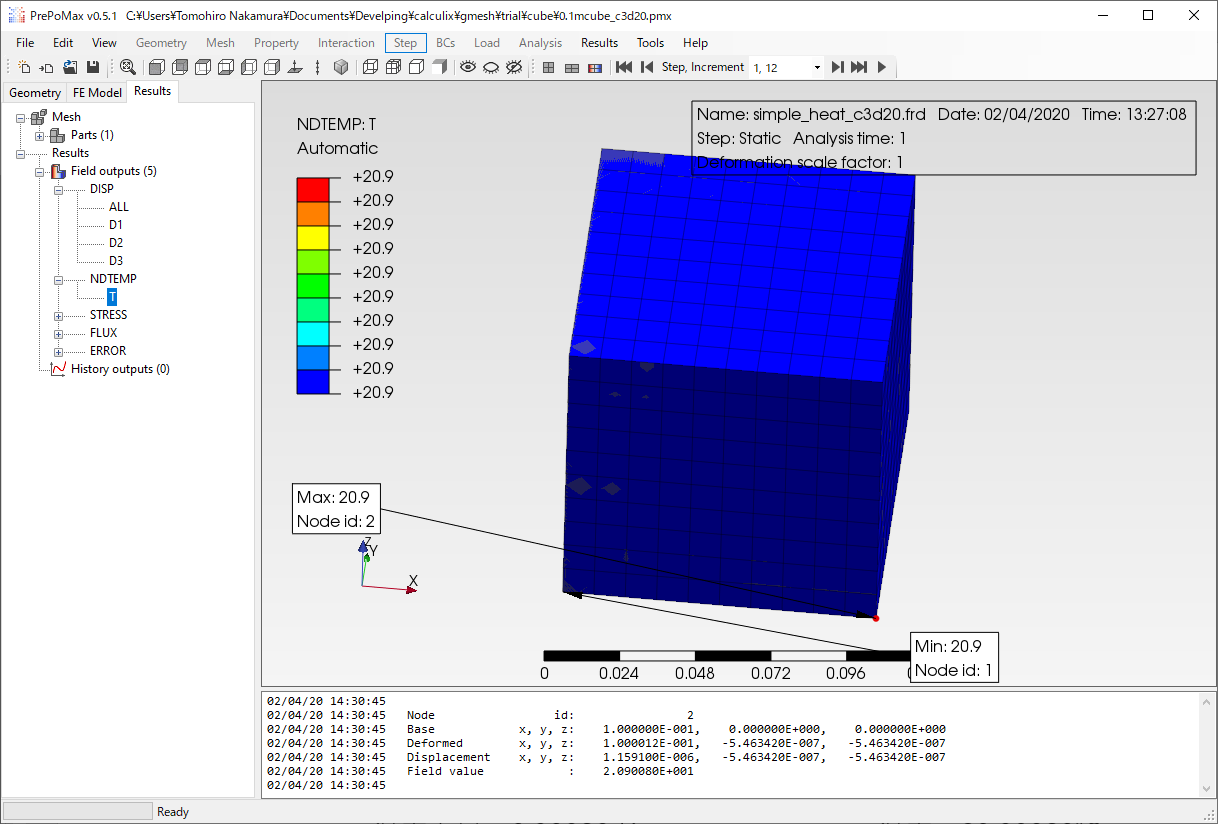Invert visible parts with crossed eye icon
Screen dimensions: 1218x824
pyautogui.click(x=514, y=67)
